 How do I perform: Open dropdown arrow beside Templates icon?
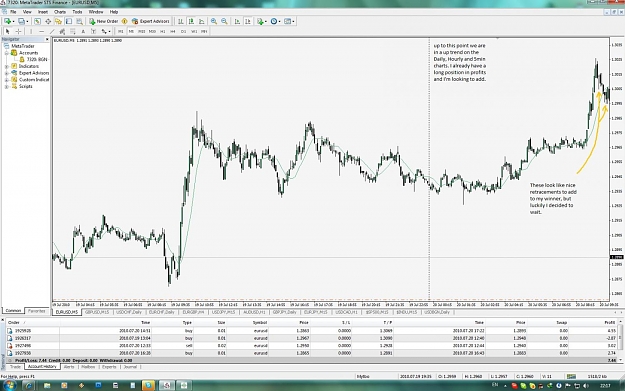pos(293,22)
